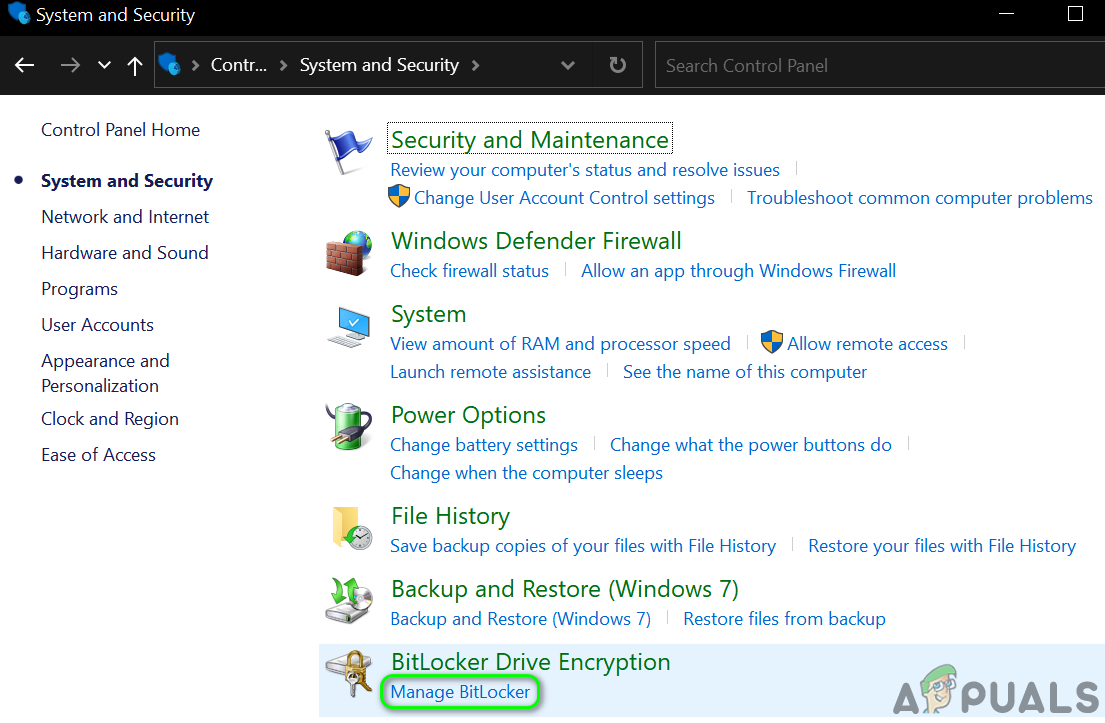Click the Search Control Panel field
Image resolution: width=1105 pixels, height=723 pixels.
point(880,65)
